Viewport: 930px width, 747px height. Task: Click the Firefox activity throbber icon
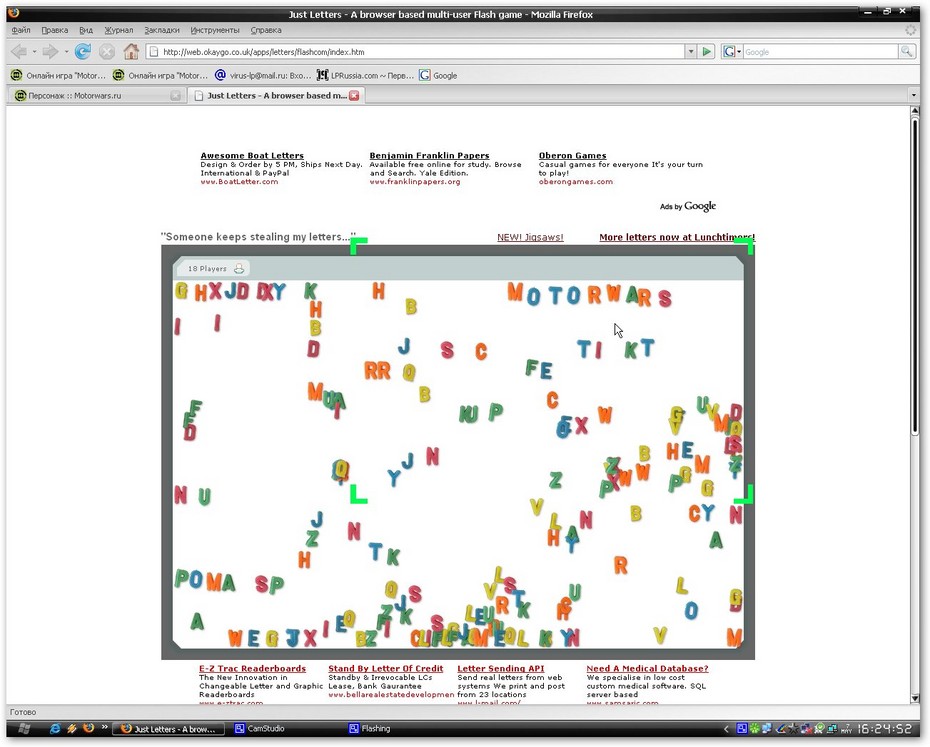click(x=910, y=30)
